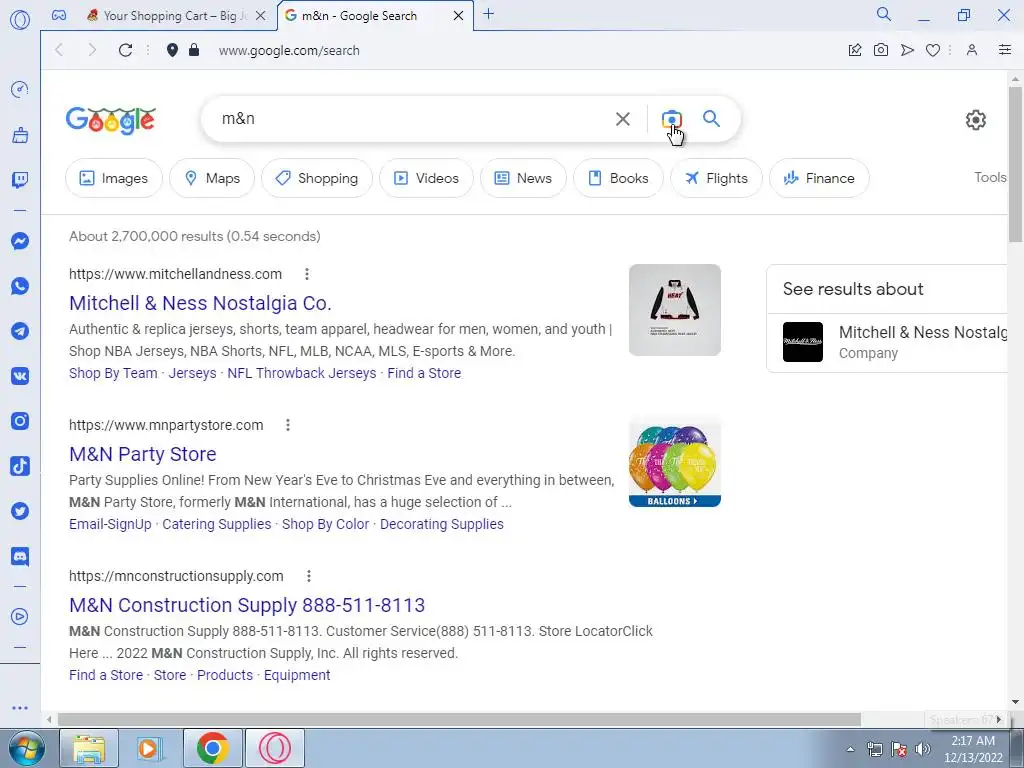Open Discord in sidebar
Screen dimensions: 1024x768
(x=20, y=556)
